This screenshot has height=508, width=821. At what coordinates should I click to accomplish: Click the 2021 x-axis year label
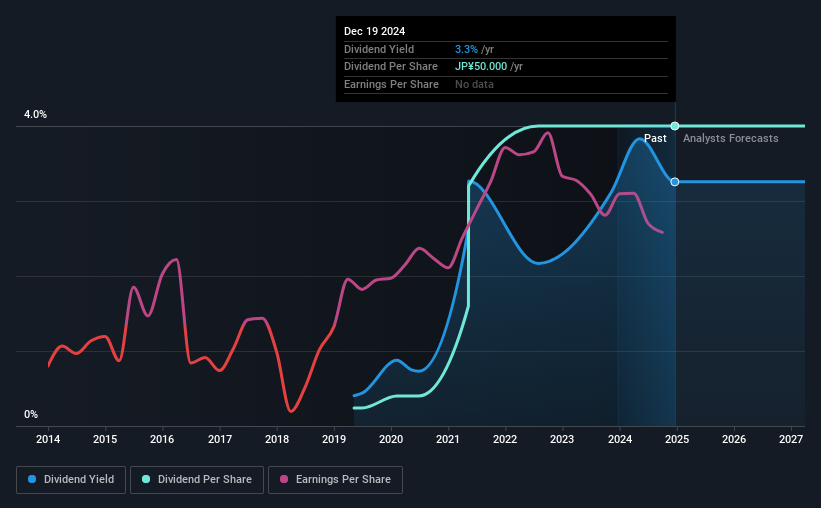point(448,439)
